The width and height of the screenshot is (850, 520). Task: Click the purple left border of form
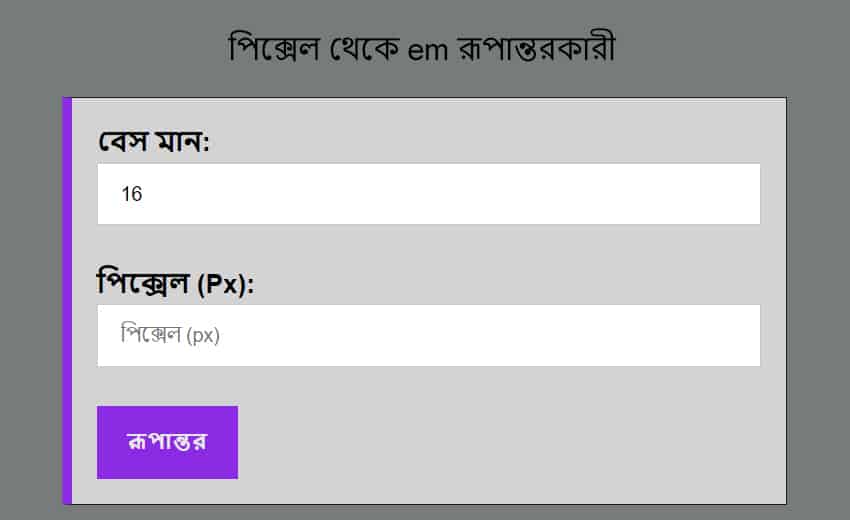tap(67, 300)
